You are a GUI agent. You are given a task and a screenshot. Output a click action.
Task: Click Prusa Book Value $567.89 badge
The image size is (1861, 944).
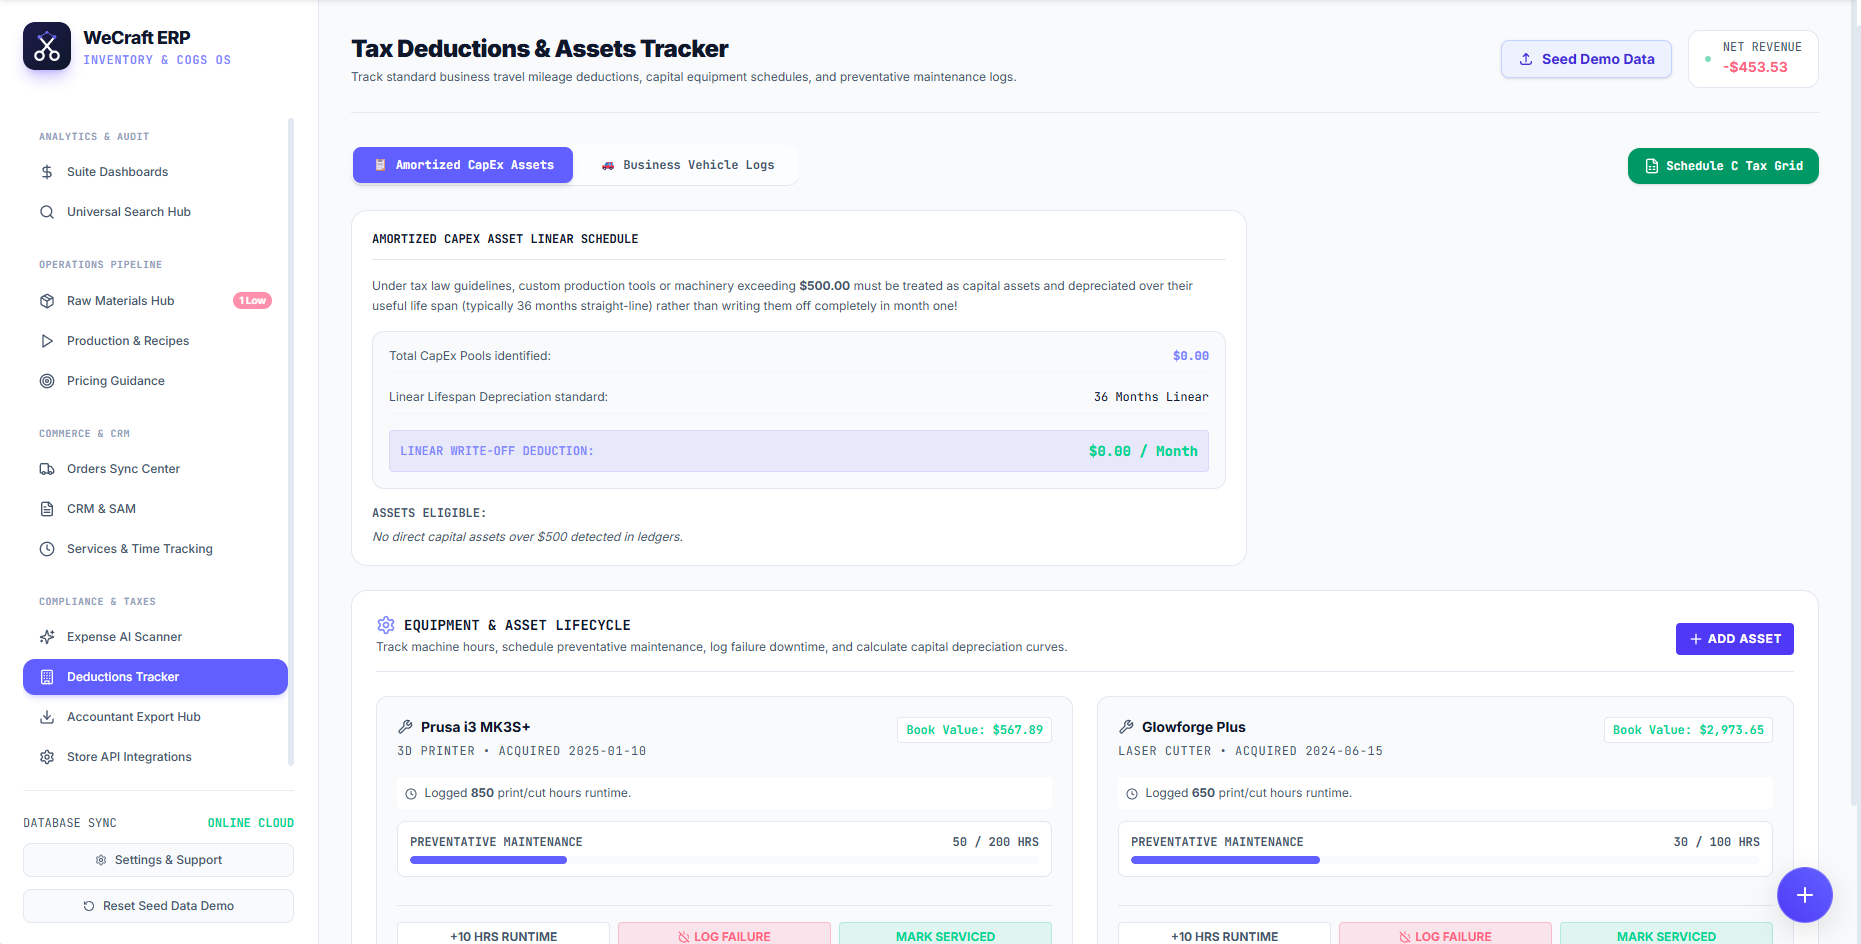[974, 730]
